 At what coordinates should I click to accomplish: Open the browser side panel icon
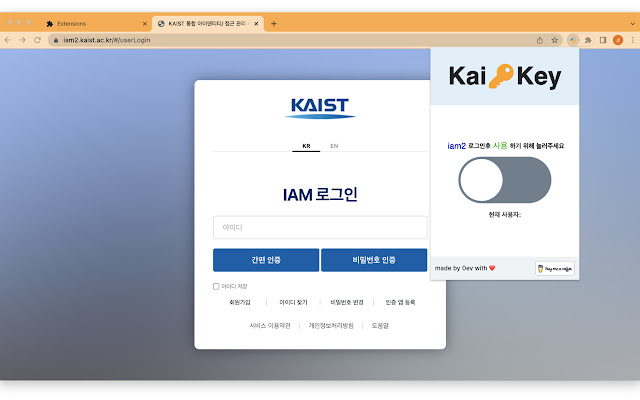pyautogui.click(x=603, y=40)
